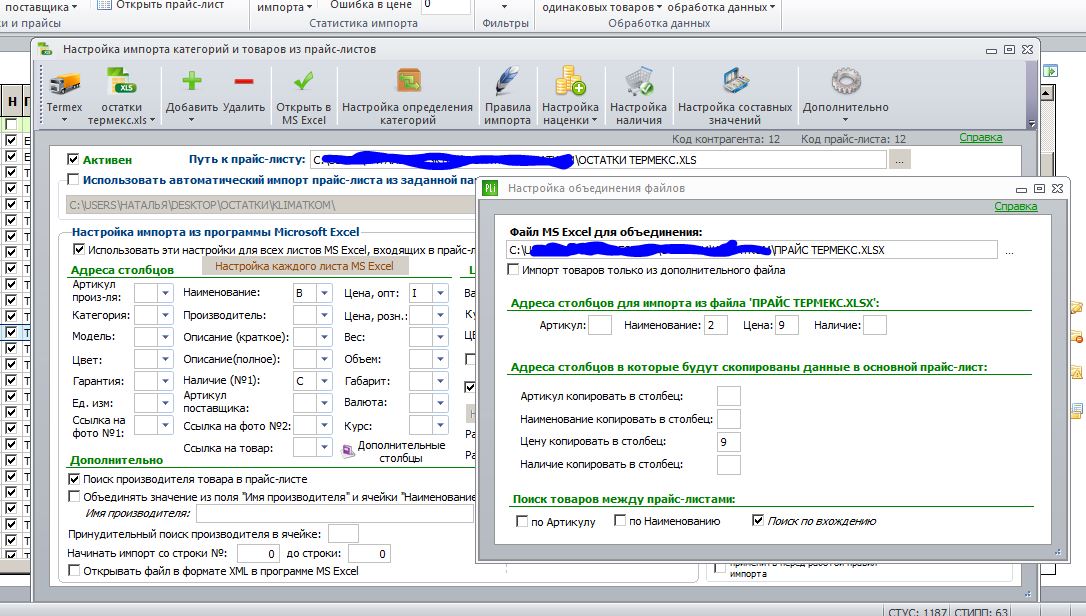1086x616 pixels.
Task: Open the обработка данных ribbon menu
Action: (722, 7)
